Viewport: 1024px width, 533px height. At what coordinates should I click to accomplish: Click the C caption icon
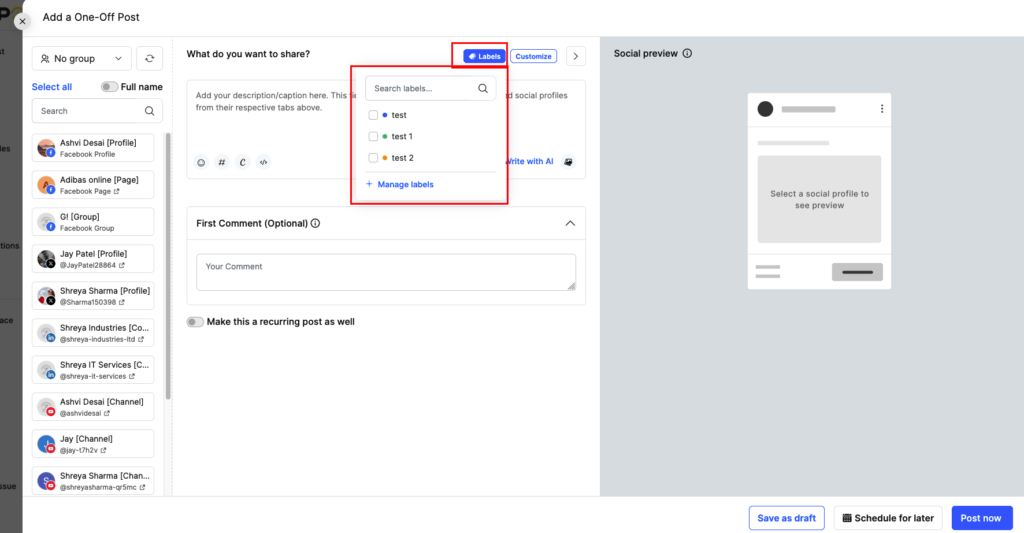click(x=242, y=162)
